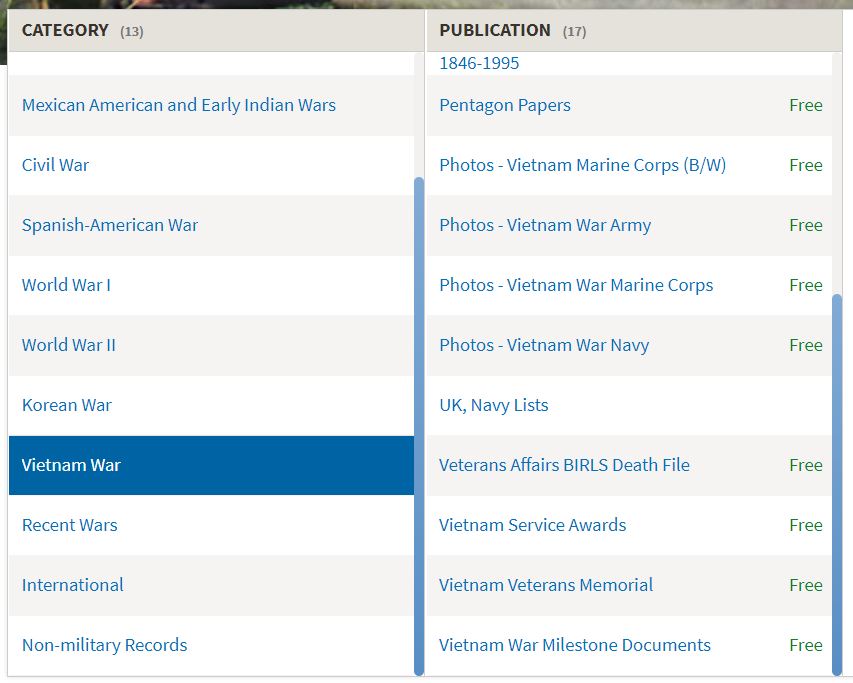
Task: Open the Korean War category
Action: coord(67,405)
